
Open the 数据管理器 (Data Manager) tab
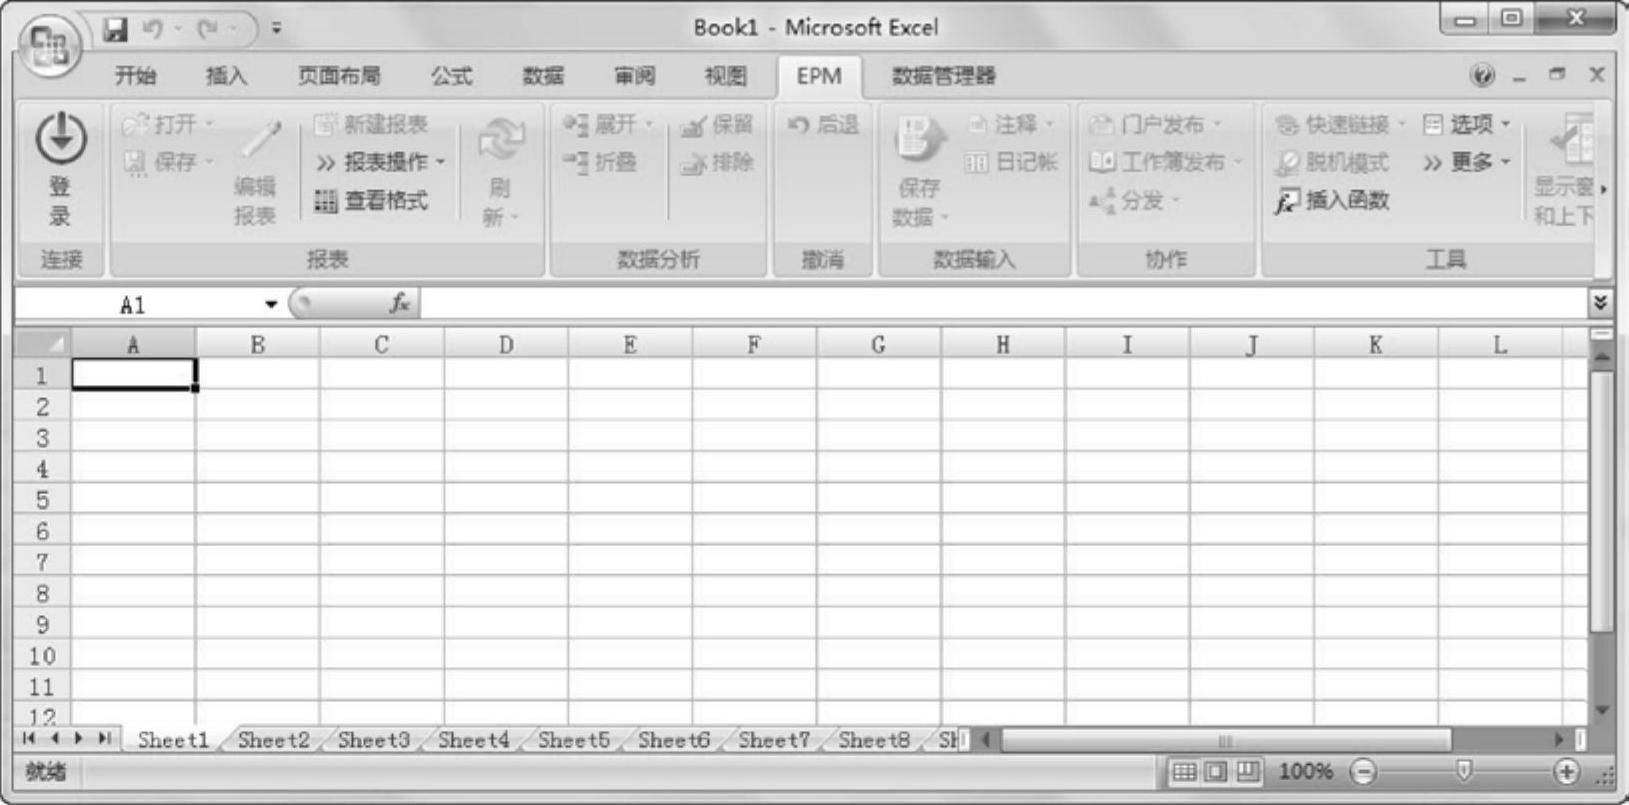(x=943, y=76)
